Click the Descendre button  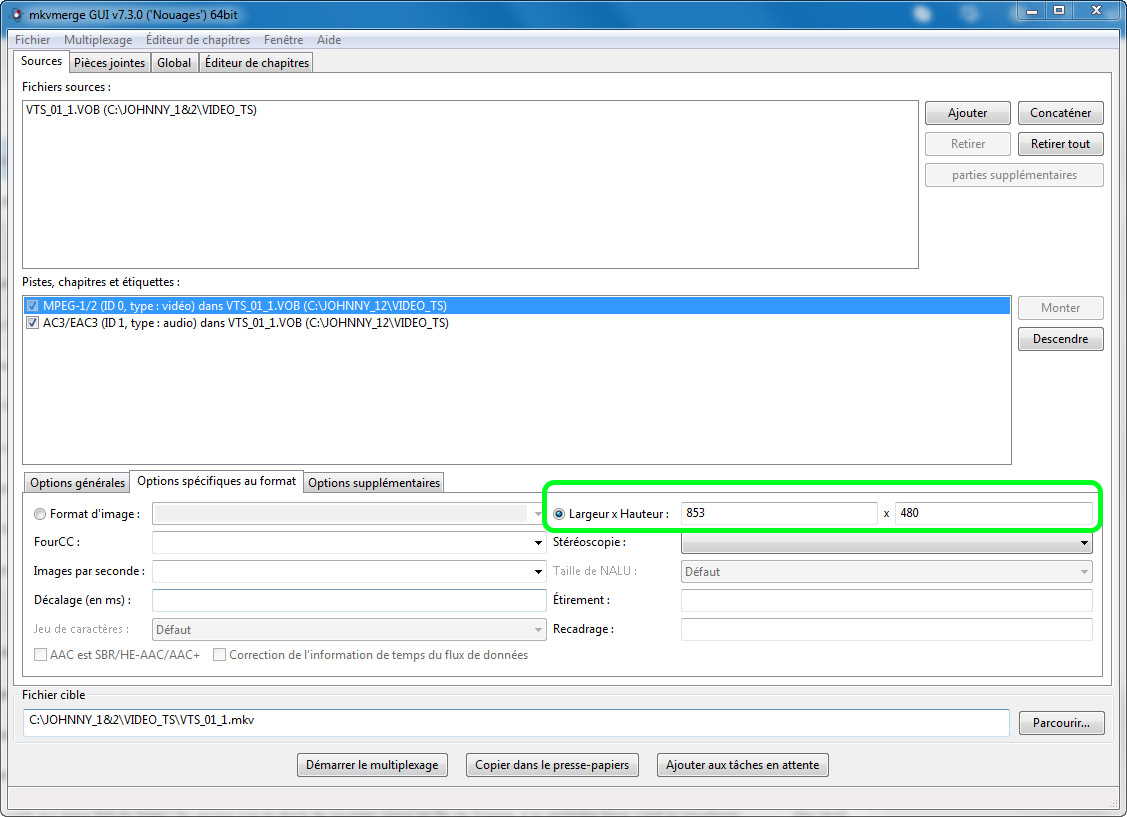tap(1060, 339)
